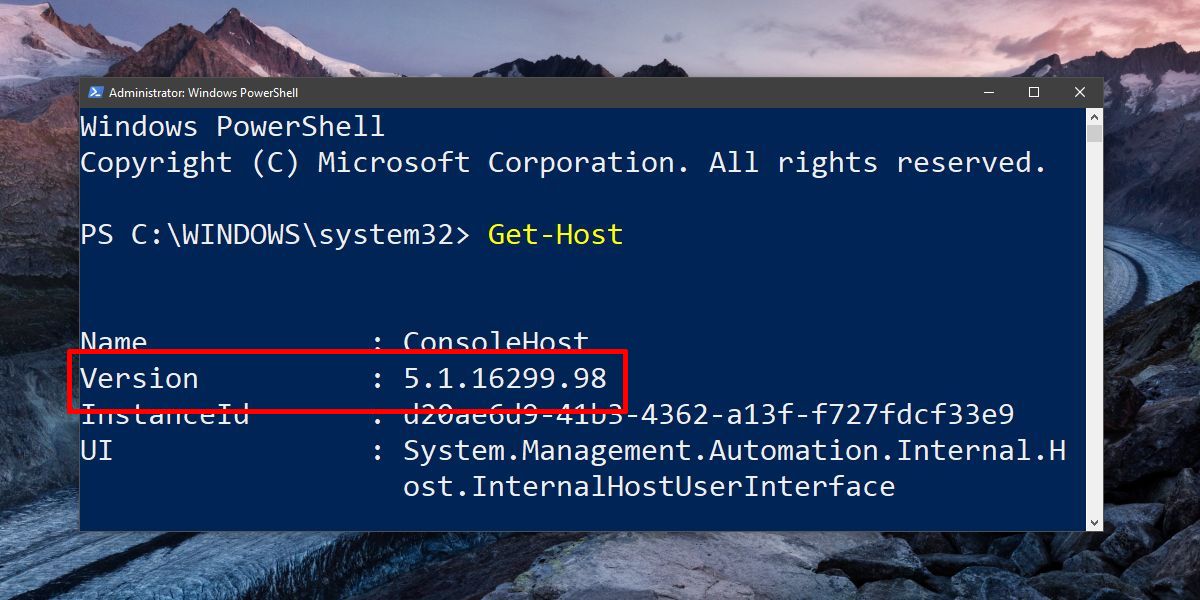Click the empty scrollbar track below the thumb
This screenshot has height=600, width=1200.
coord(1094,330)
